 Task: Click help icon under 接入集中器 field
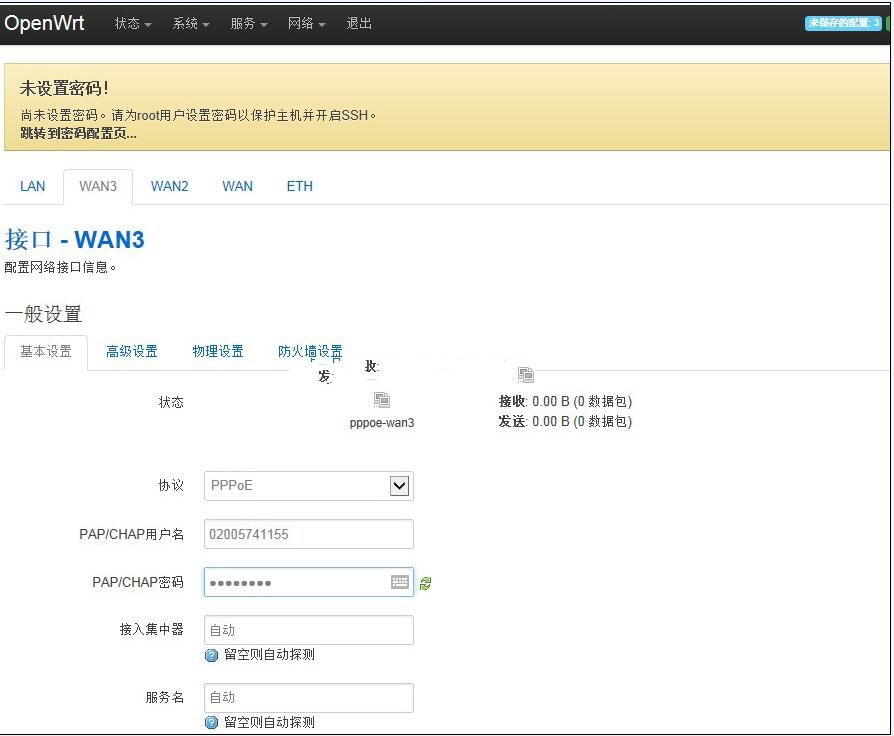point(211,655)
